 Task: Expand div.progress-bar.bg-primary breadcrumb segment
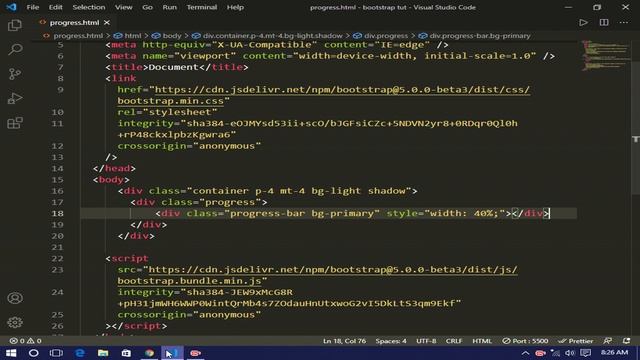tap(480, 36)
